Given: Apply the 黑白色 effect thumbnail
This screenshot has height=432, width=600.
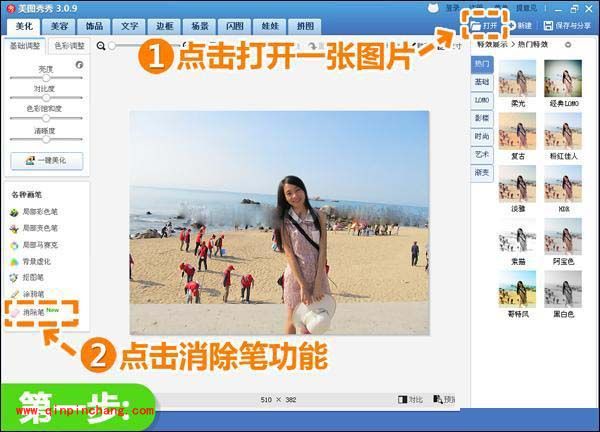Looking at the screenshot, I should 563,289.
